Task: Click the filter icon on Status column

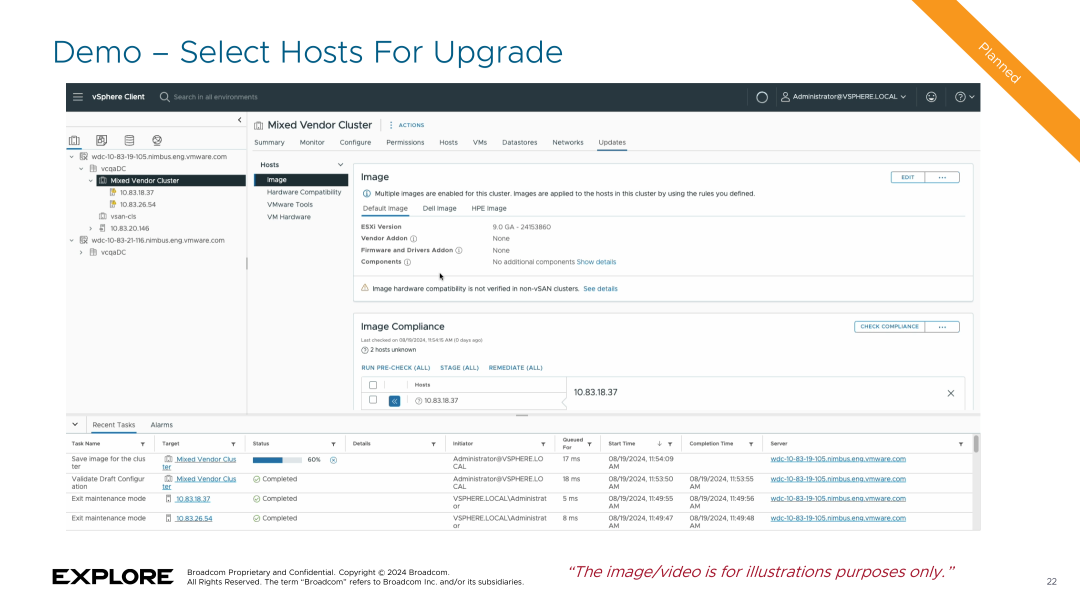Action: (x=333, y=444)
